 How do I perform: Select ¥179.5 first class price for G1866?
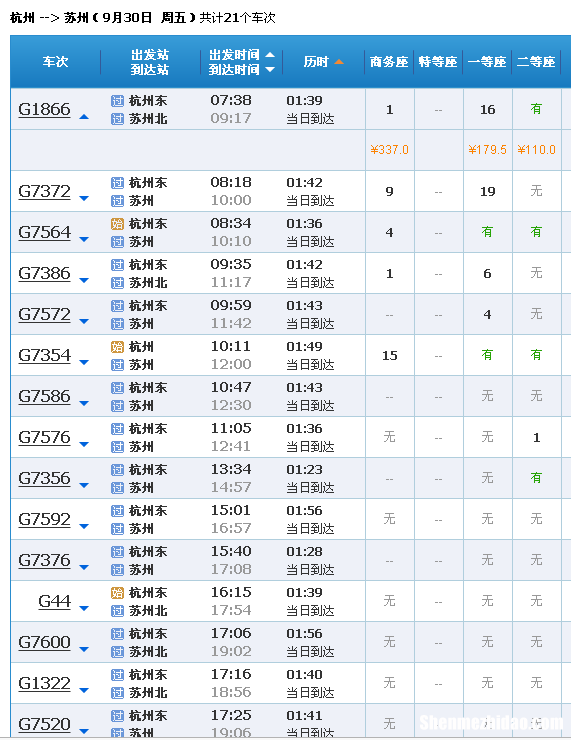point(487,150)
